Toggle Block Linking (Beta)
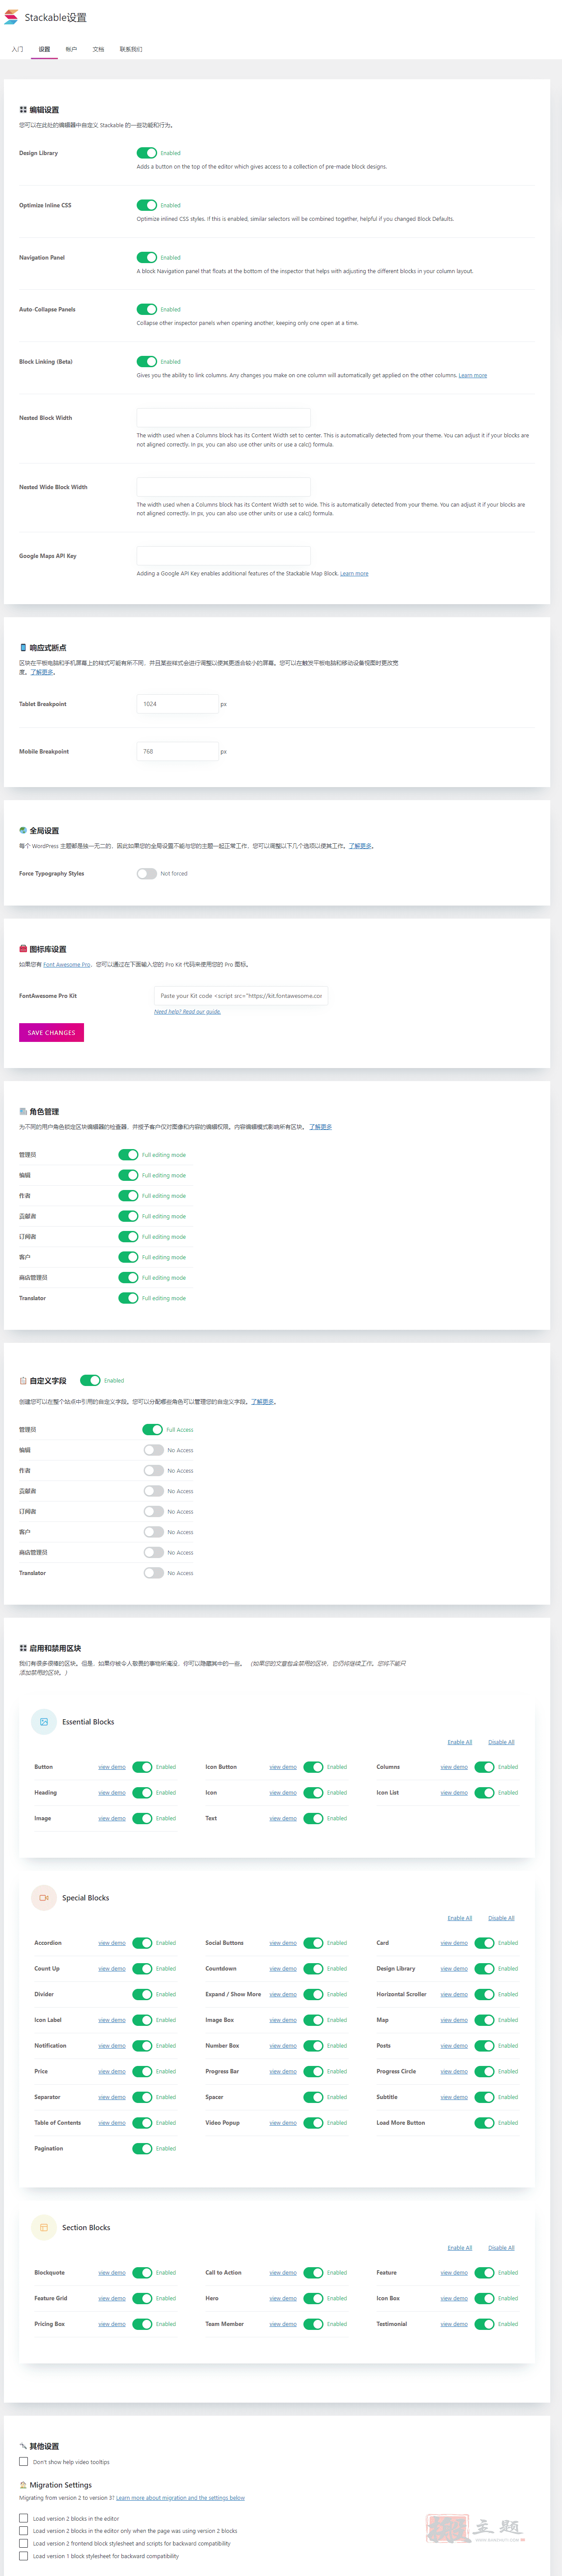The height and width of the screenshot is (2576, 562). [x=147, y=361]
